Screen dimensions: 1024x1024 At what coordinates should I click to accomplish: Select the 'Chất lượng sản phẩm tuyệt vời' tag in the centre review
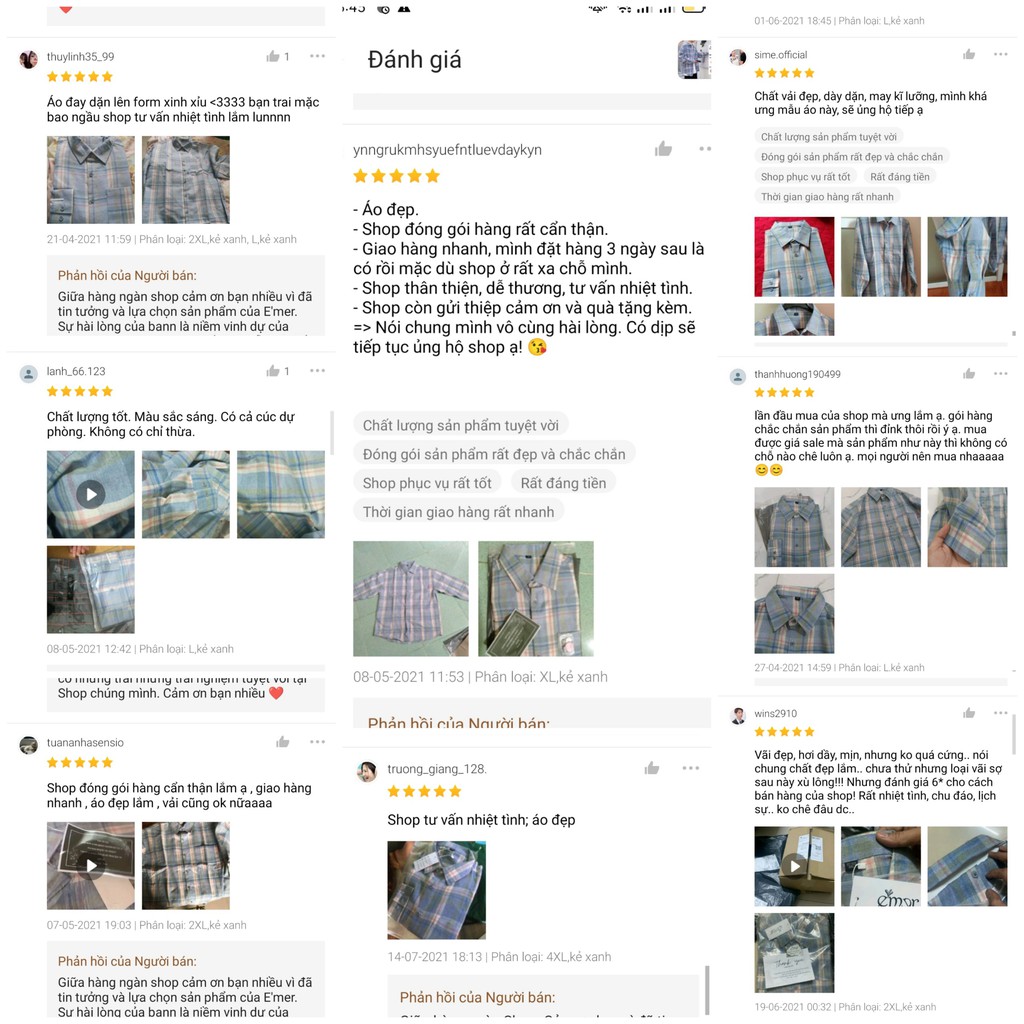tap(460, 426)
